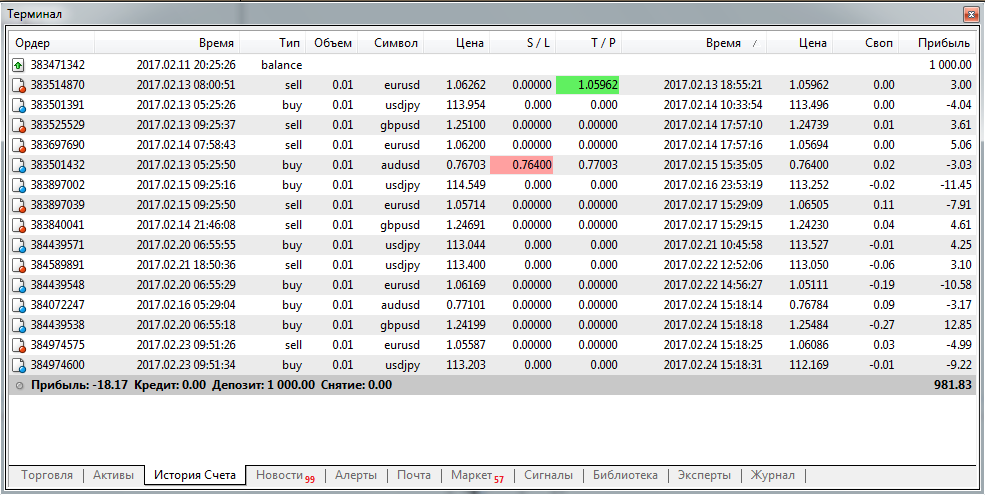Click close time 2017.02.22 14:56:27
Image resolution: width=985 pixels, height=495 pixels.
[x=713, y=285]
